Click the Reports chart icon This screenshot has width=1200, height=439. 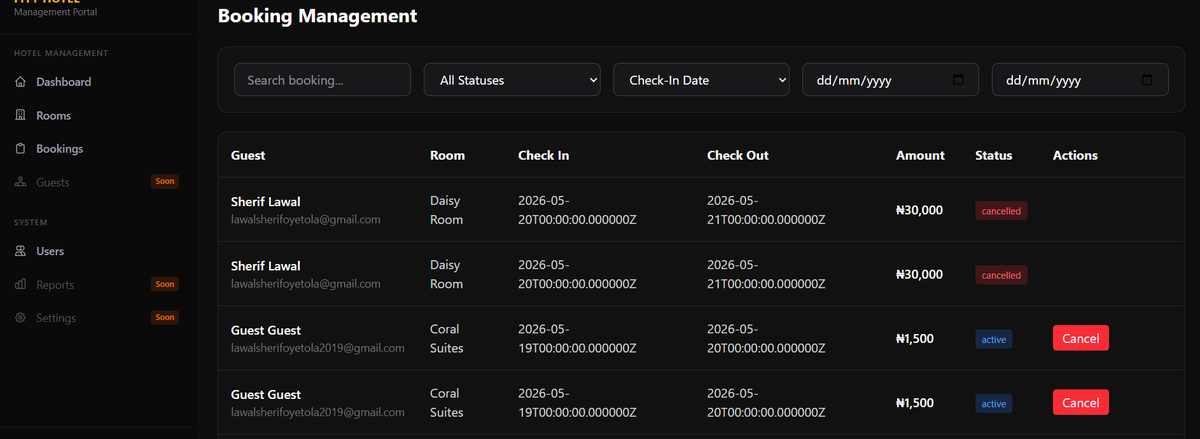pyautogui.click(x=21, y=285)
